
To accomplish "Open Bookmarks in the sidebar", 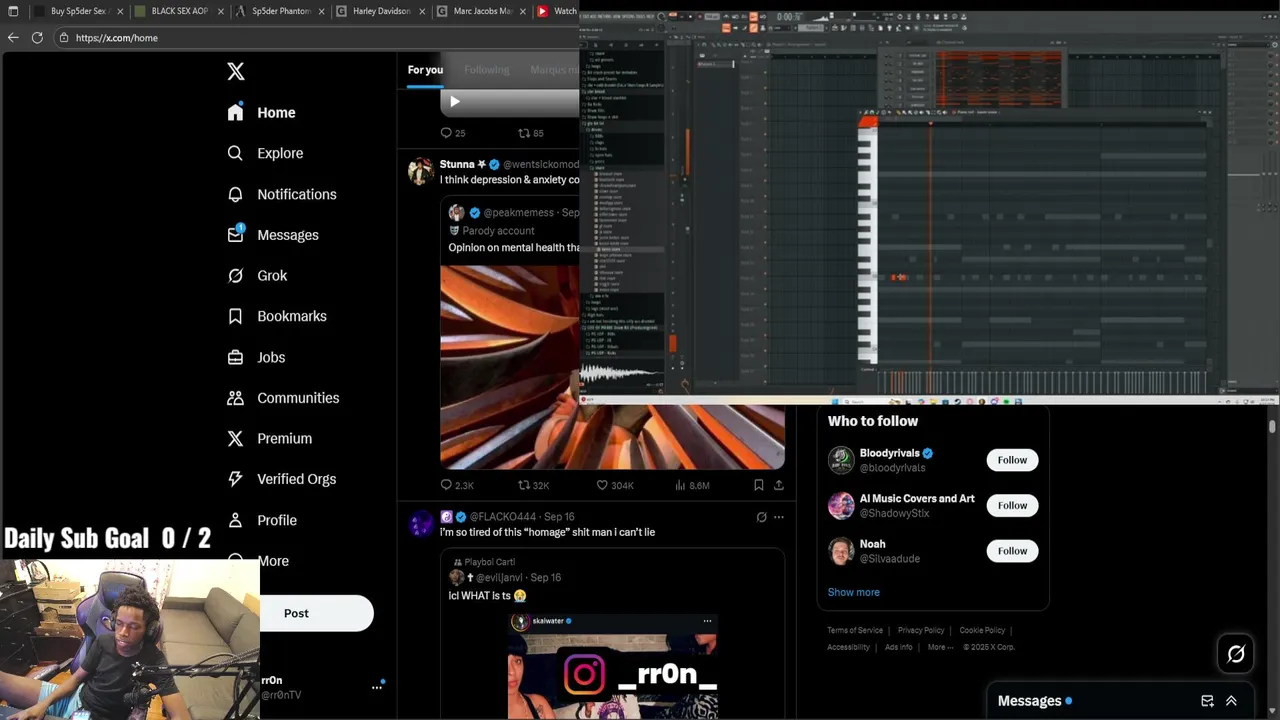I will tap(276, 316).
